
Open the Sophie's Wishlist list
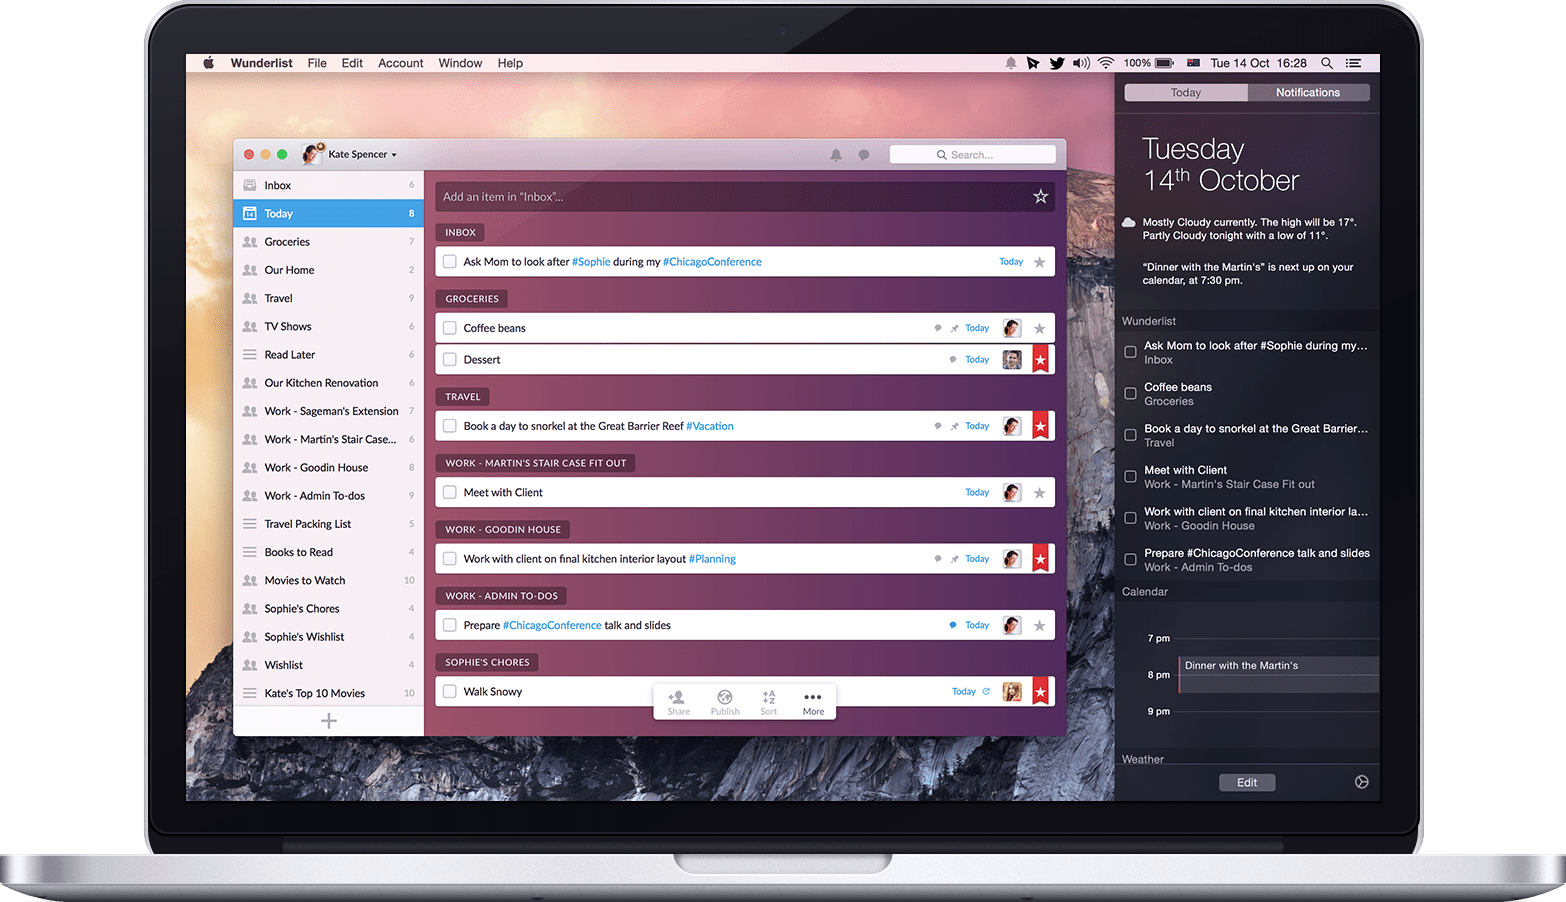point(329,637)
